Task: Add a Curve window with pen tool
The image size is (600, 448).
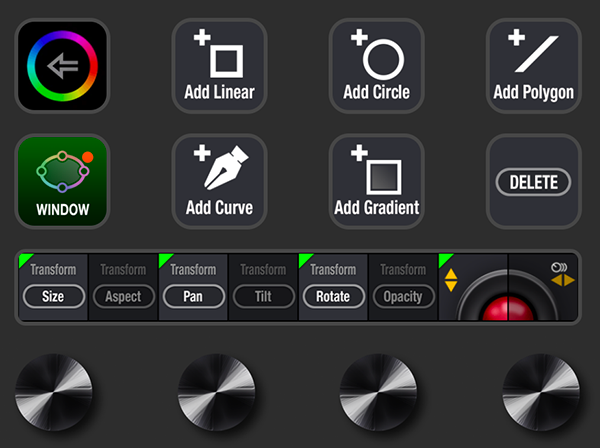Action: (219, 181)
